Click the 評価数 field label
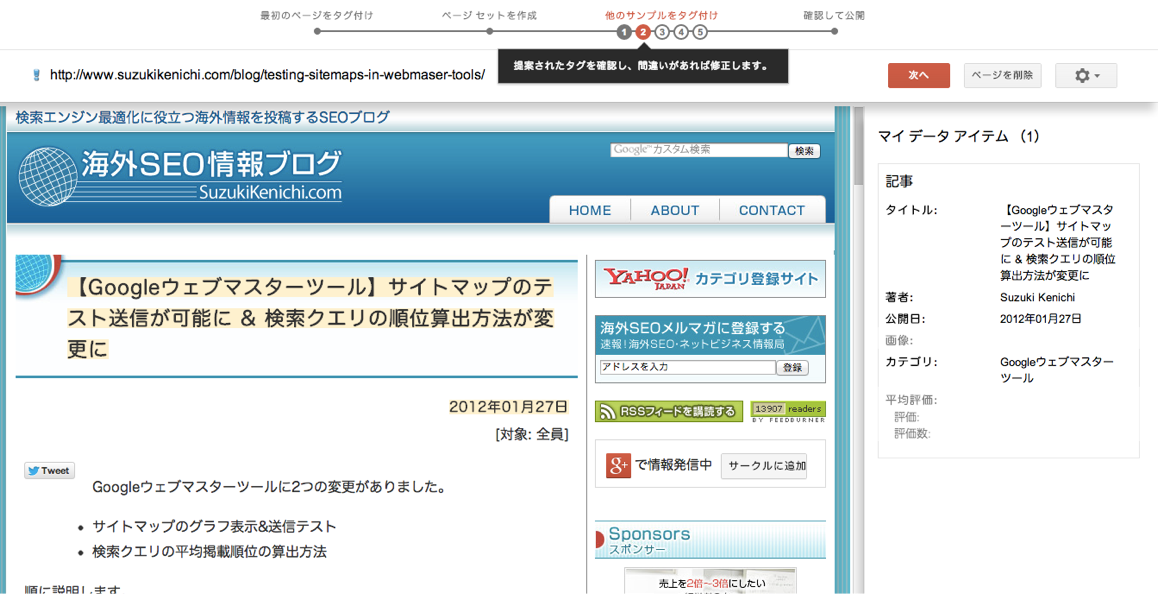 tap(912, 433)
